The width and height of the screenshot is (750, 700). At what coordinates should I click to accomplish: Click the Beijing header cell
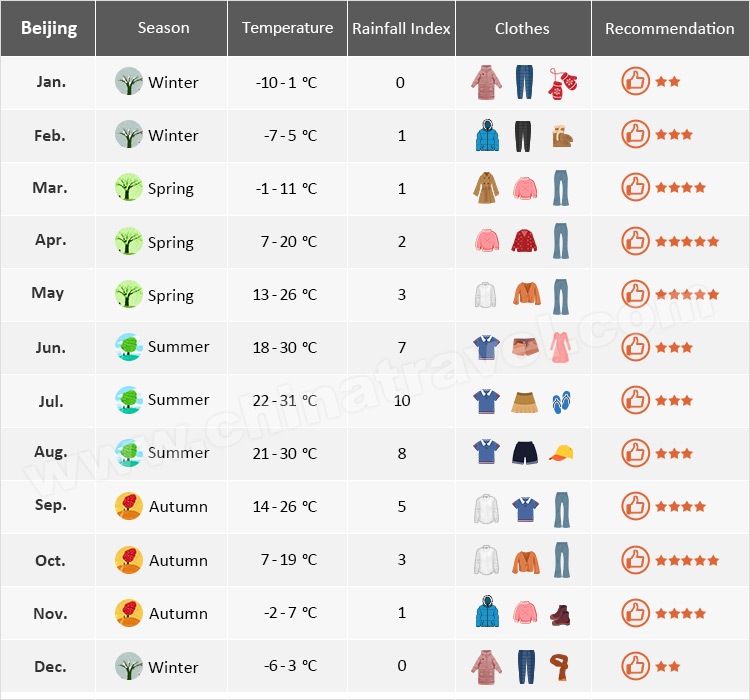coord(48,28)
